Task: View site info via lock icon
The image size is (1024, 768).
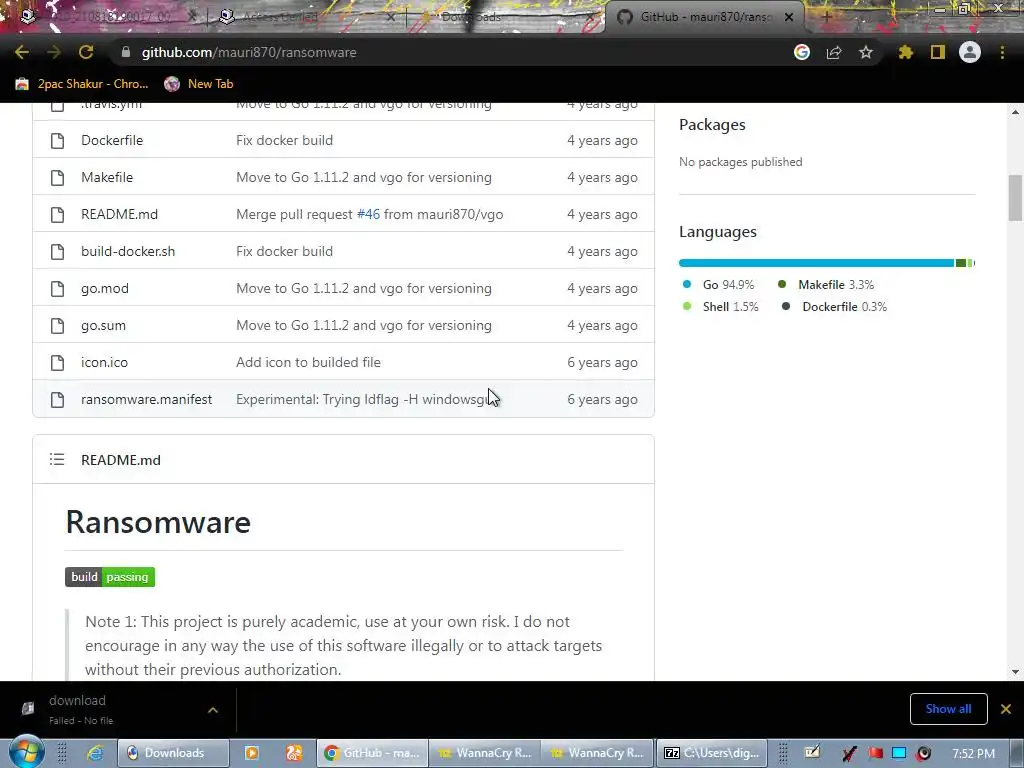Action: pyautogui.click(x=126, y=52)
